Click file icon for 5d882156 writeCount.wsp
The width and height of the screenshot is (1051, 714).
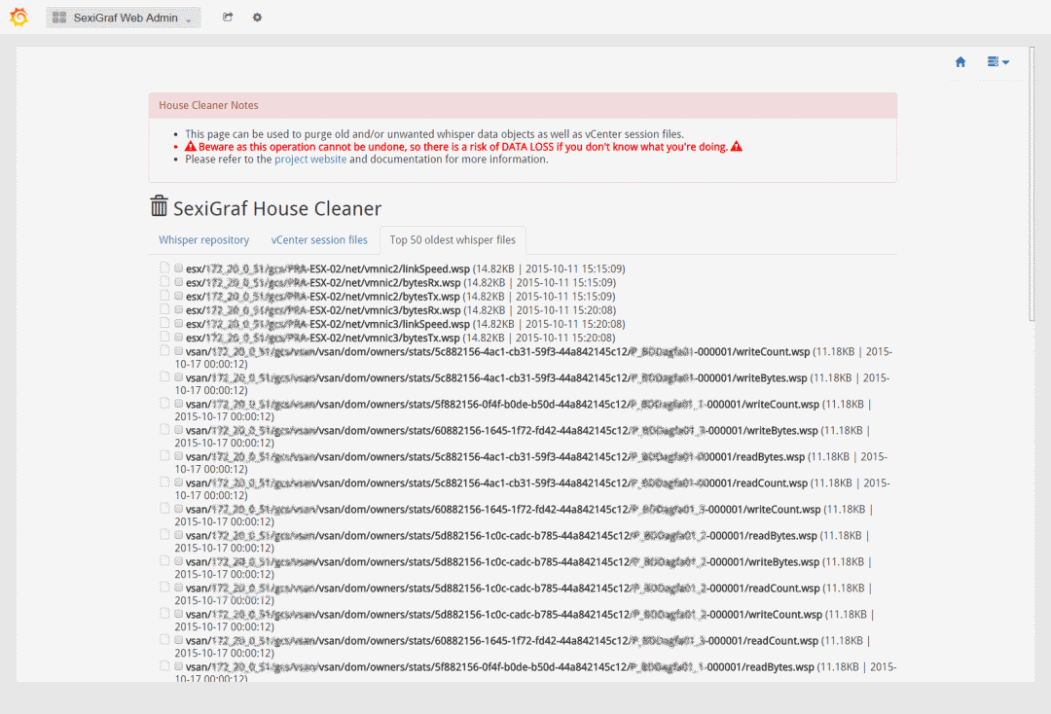click(x=165, y=613)
